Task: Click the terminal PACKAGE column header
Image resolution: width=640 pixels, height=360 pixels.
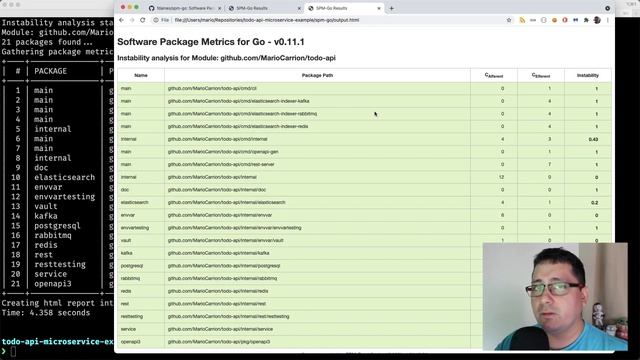Action: click(50, 71)
